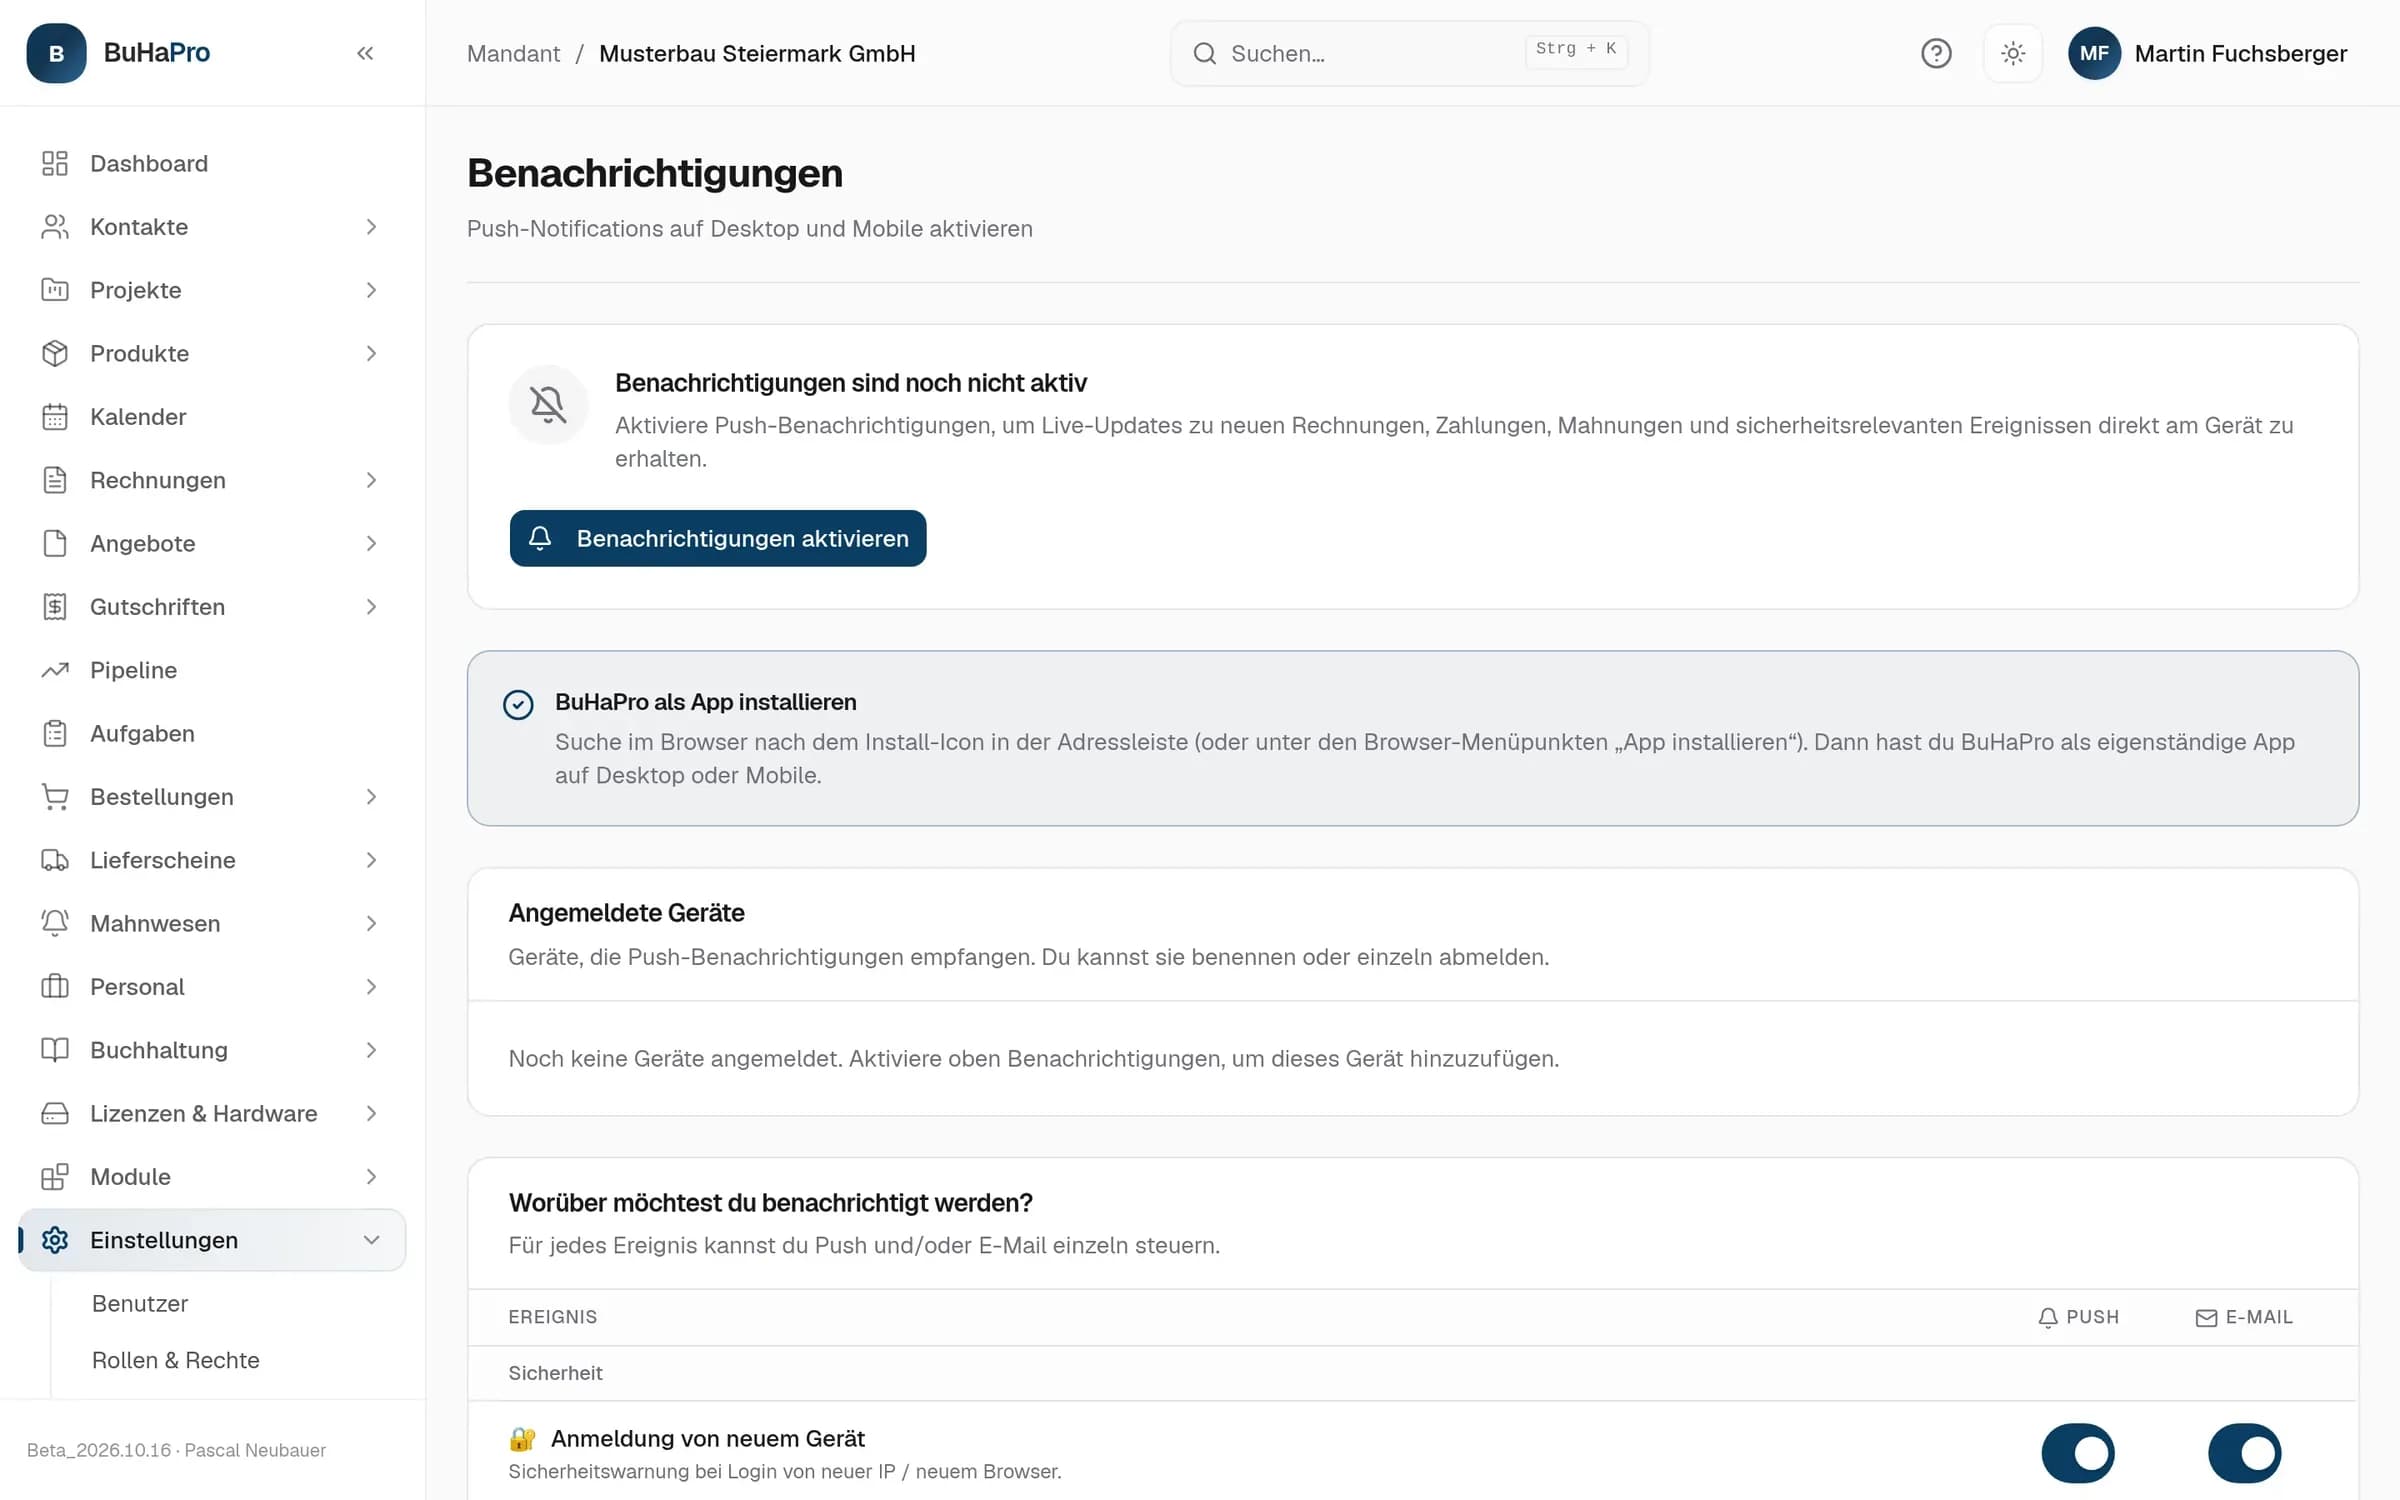The image size is (2400, 1500).
Task: Click the Pipeline trend icon
Action: click(55, 670)
